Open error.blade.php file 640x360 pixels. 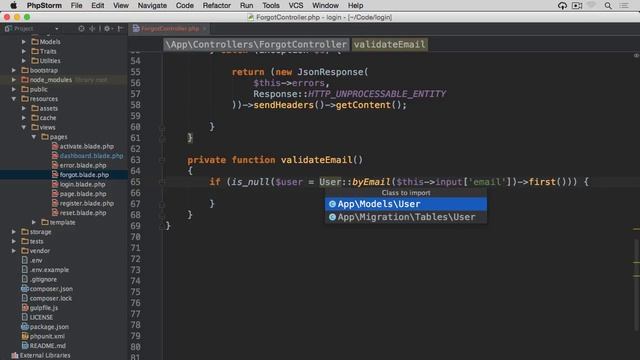click(83, 165)
